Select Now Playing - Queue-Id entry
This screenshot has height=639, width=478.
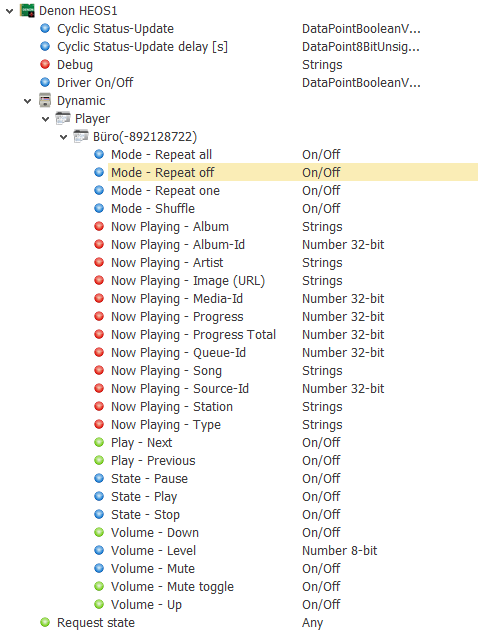coord(178,353)
